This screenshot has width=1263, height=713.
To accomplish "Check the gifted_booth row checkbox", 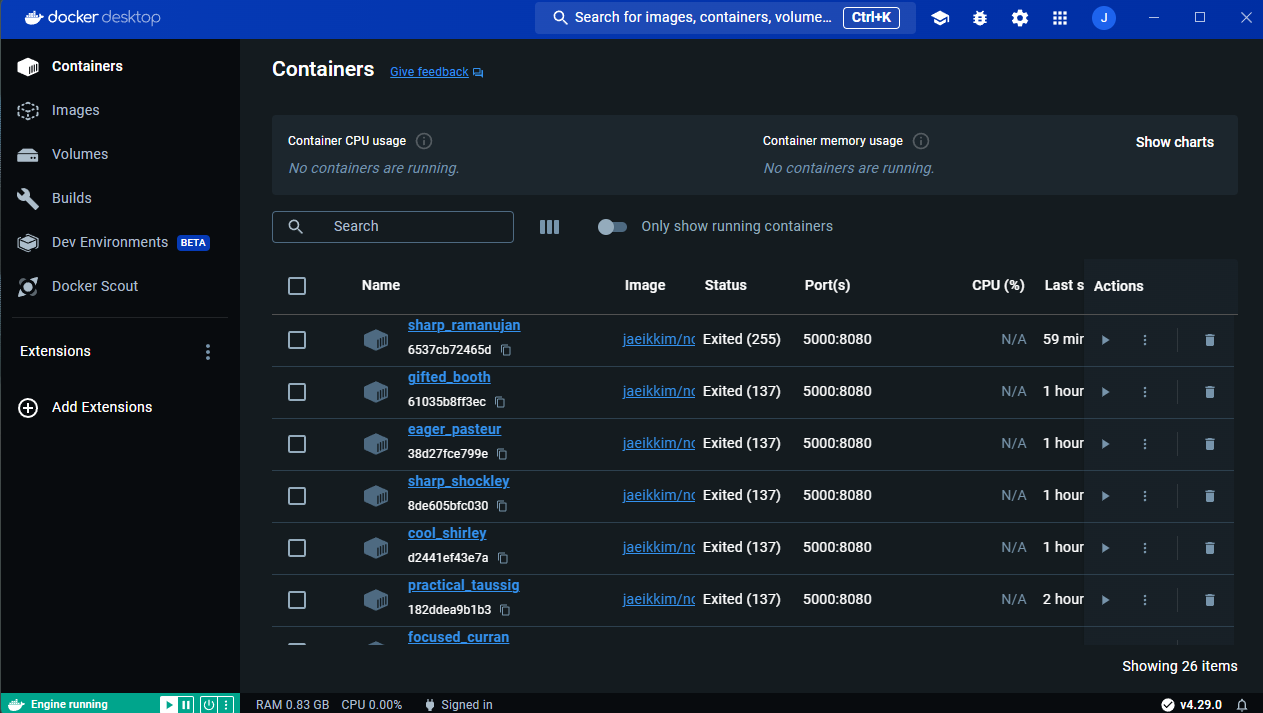I will point(297,392).
